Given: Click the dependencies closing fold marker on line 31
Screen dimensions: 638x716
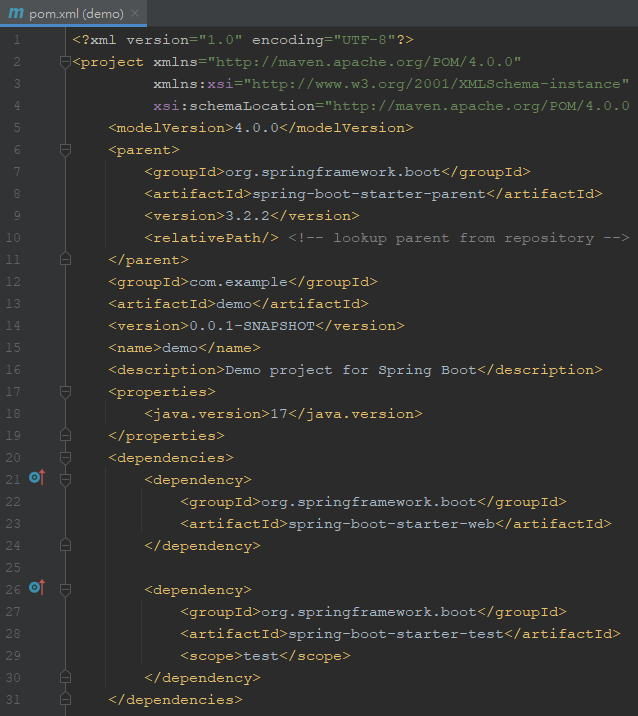Looking at the screenshot, I should click(65, 700).
